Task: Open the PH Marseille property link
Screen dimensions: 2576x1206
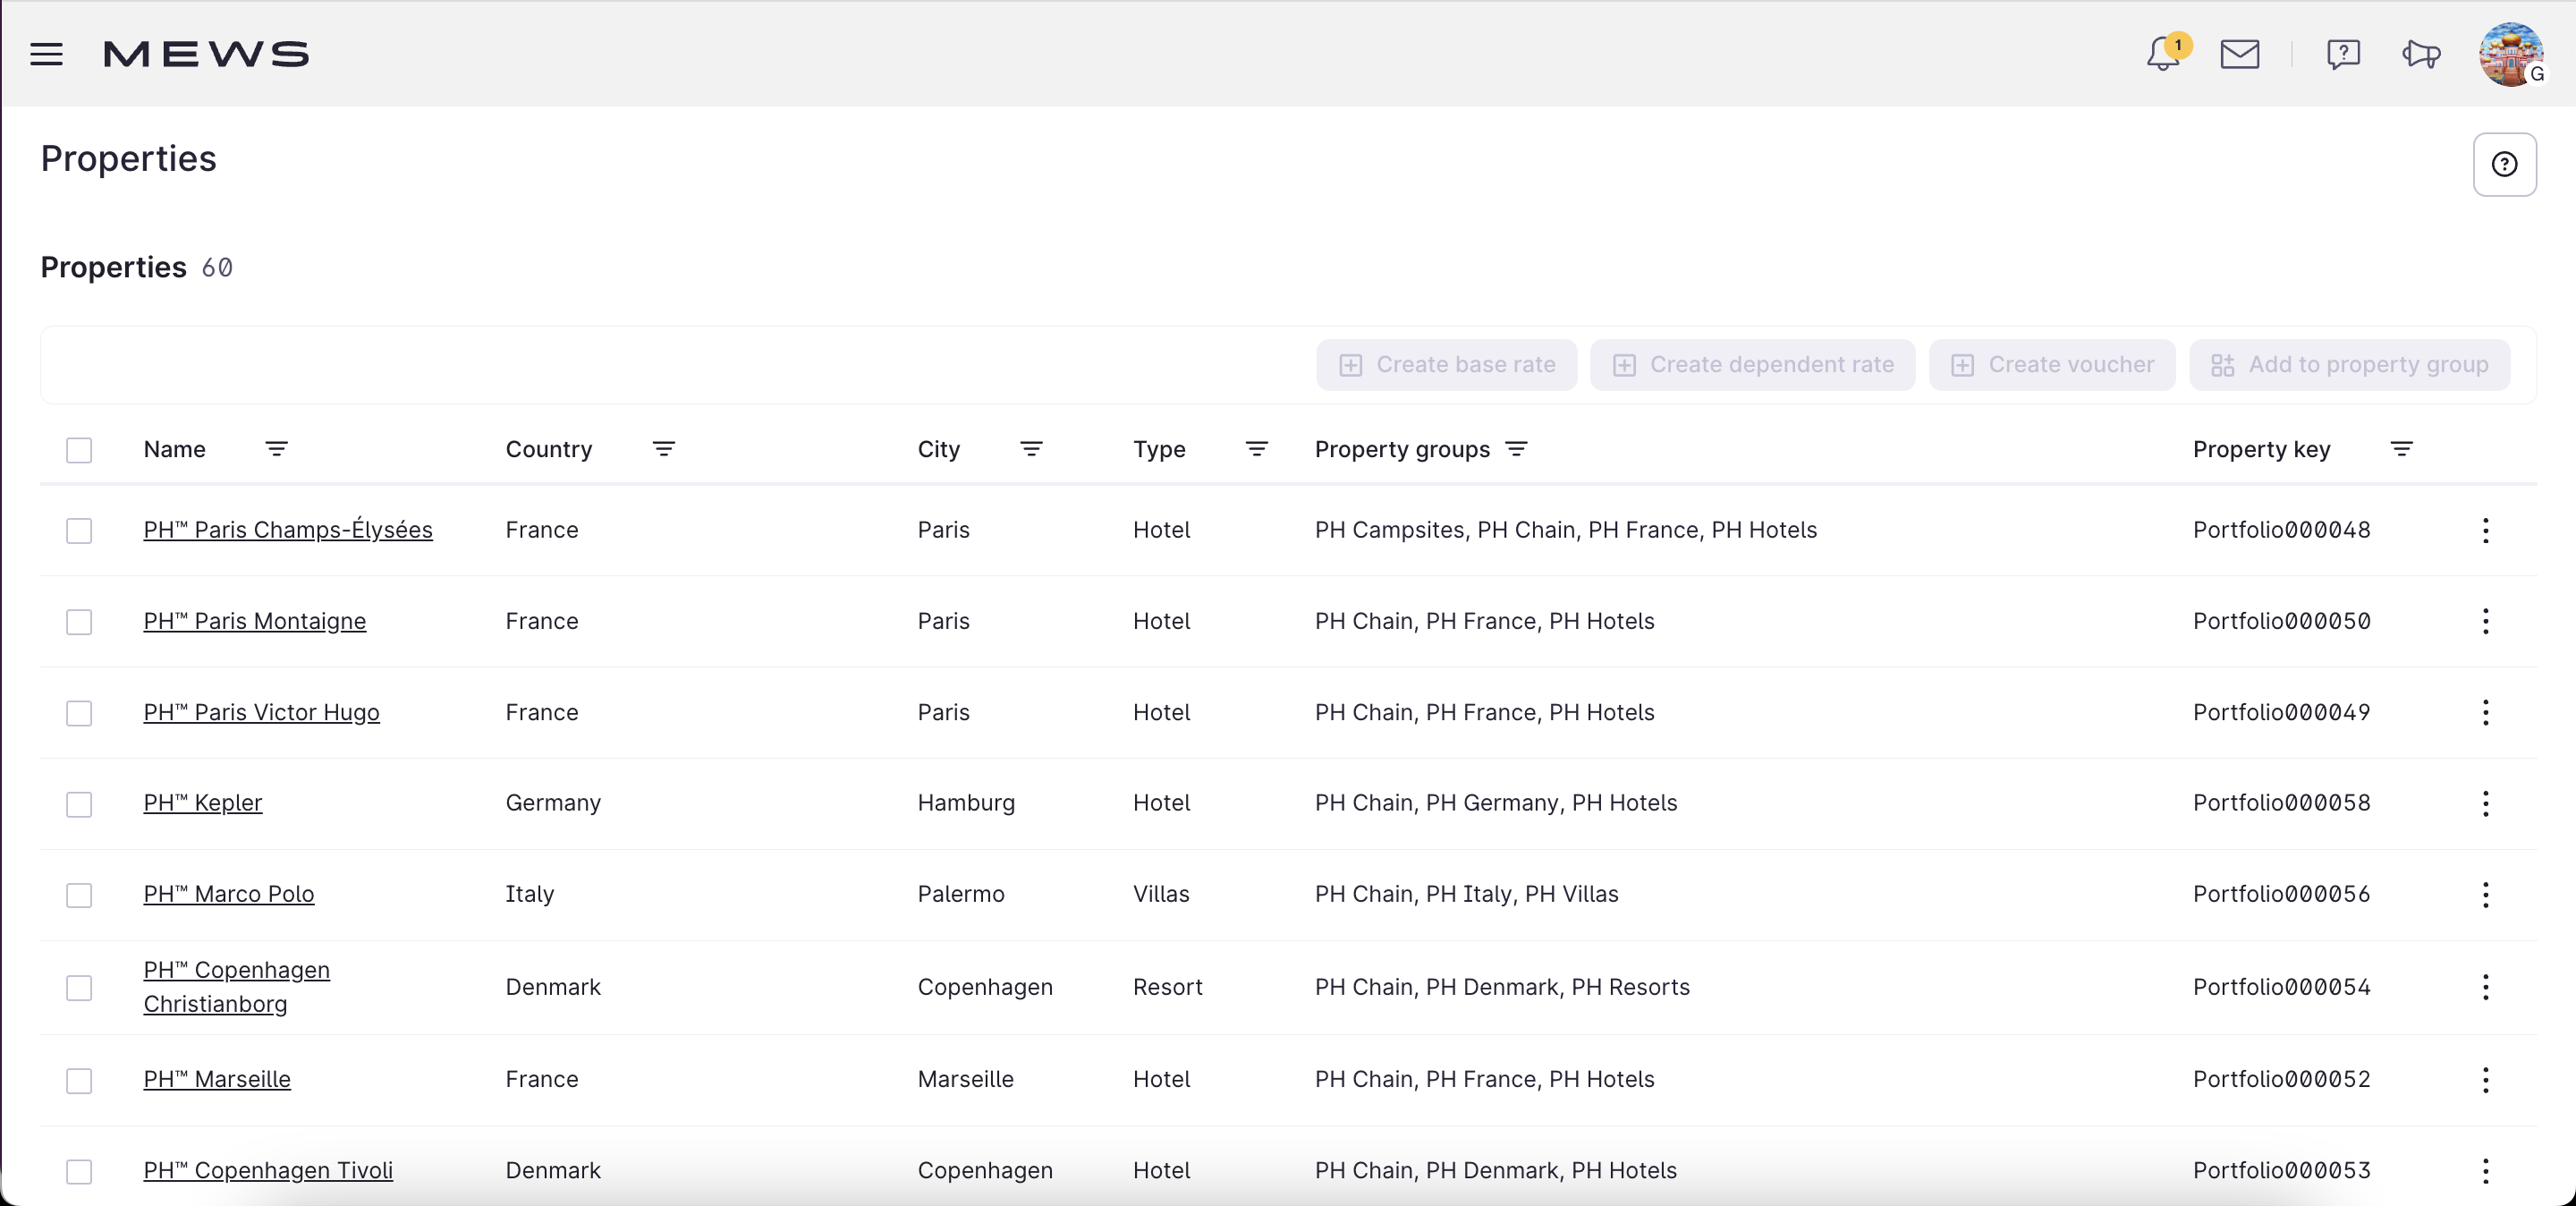Action: point(217,1079)
